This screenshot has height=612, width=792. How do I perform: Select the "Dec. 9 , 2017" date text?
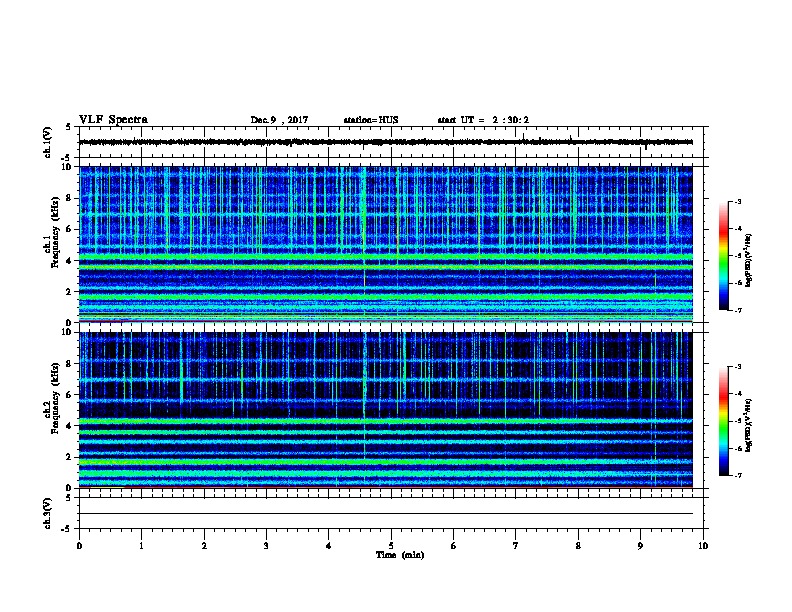click(x=279, y=120)
